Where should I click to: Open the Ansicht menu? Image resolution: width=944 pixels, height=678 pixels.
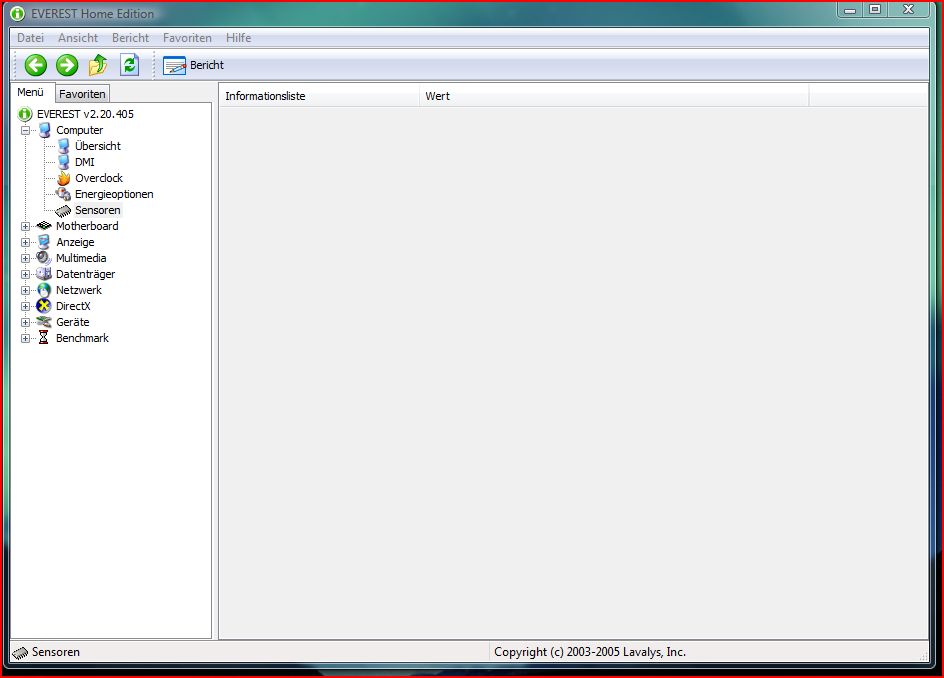78,37
